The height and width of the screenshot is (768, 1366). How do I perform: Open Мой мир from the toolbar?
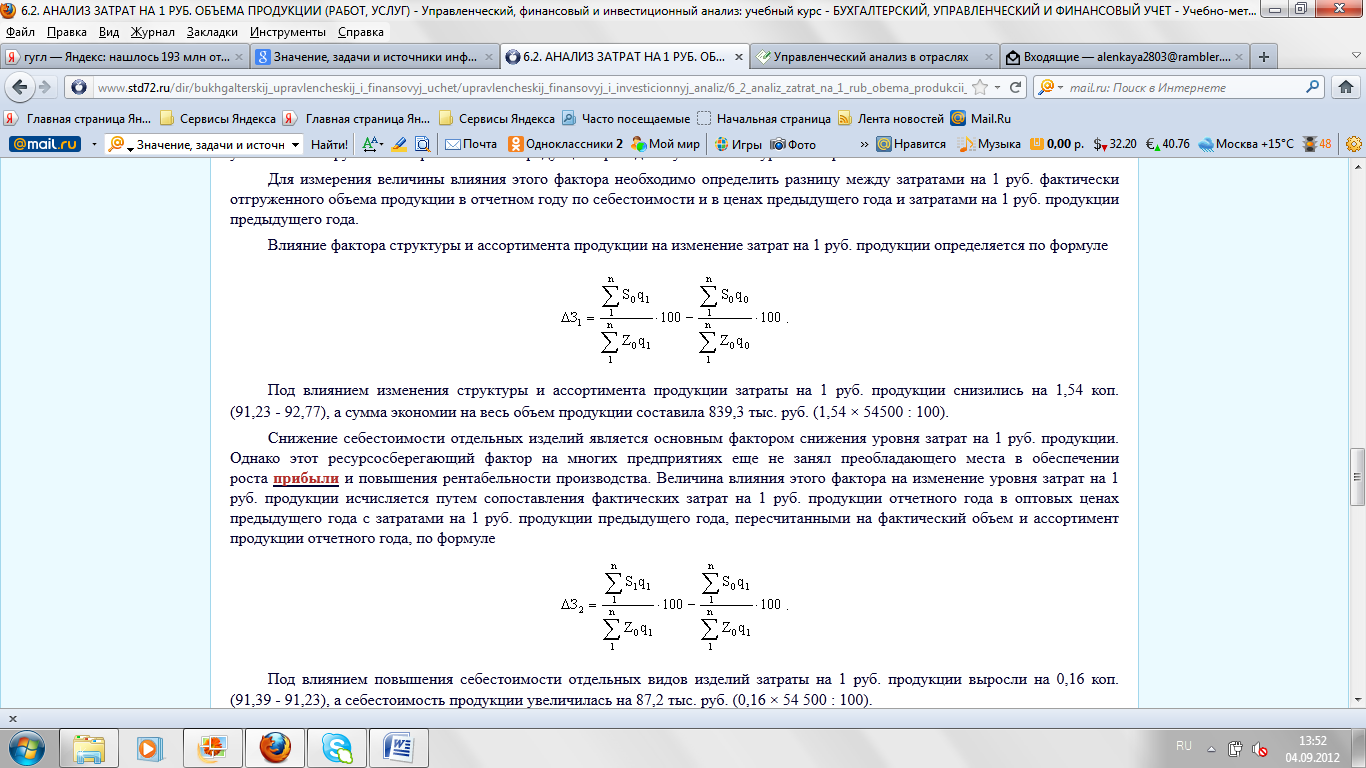(x=666, y=144)
